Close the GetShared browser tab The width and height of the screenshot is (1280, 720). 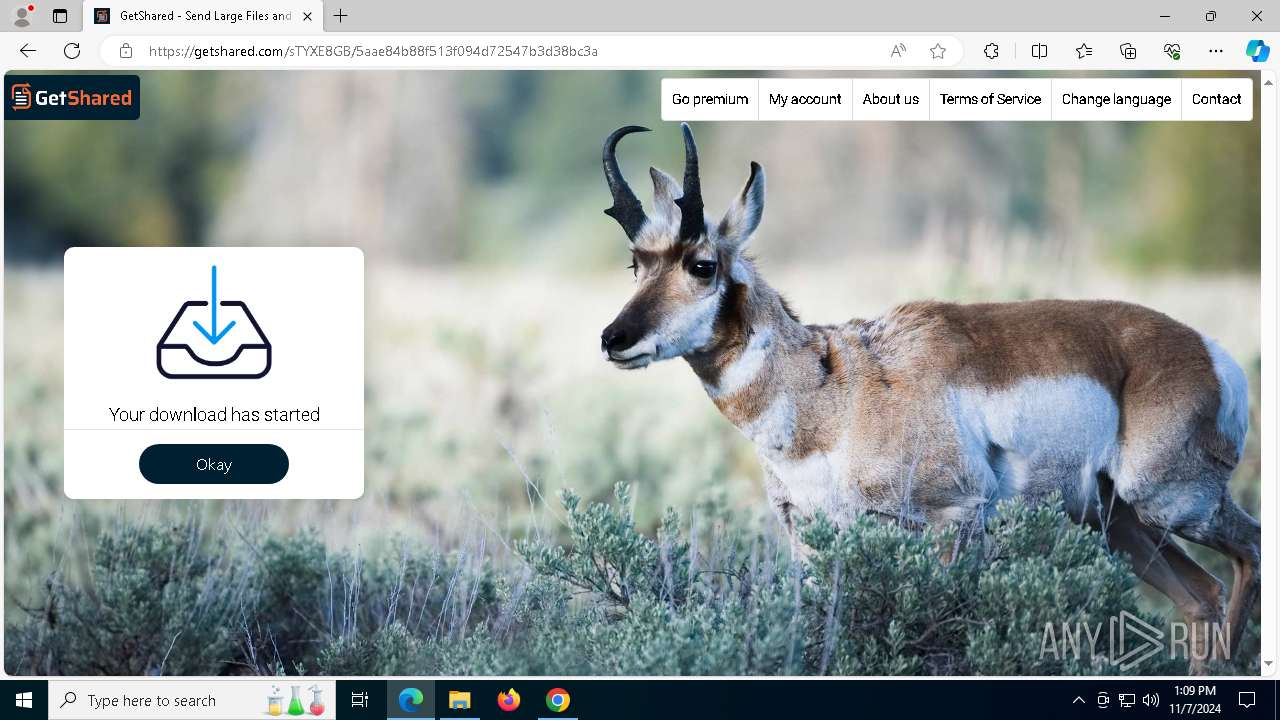[x=307, y=16]
